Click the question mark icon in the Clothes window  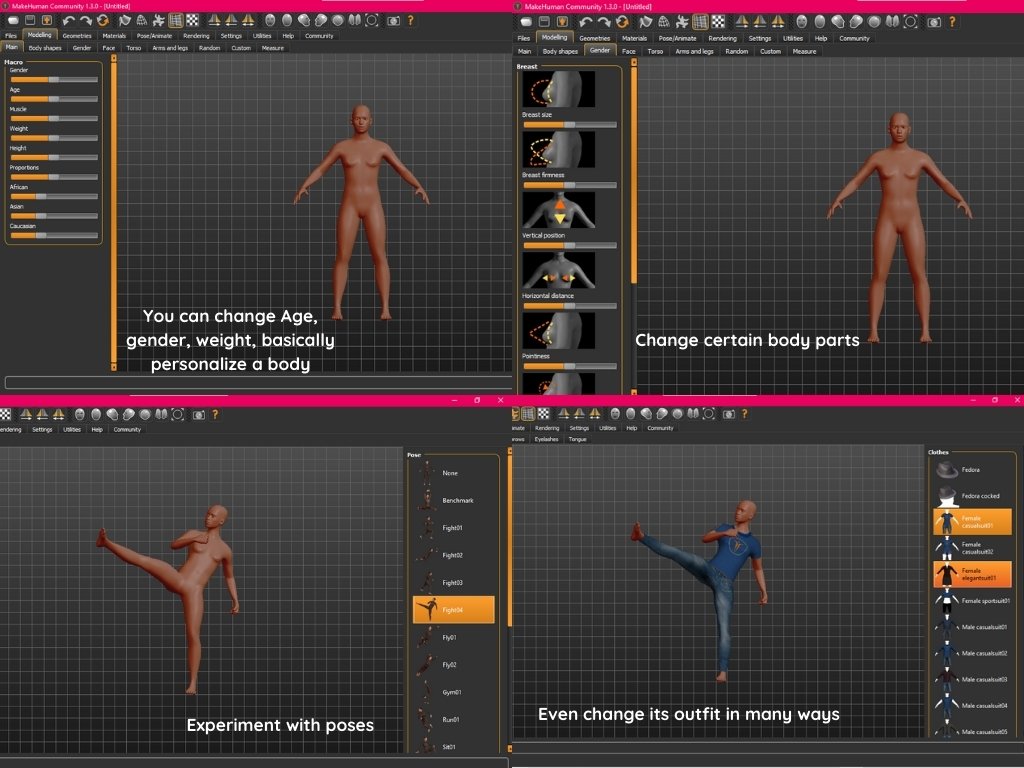pyautogui.click(x=744, y=414)
